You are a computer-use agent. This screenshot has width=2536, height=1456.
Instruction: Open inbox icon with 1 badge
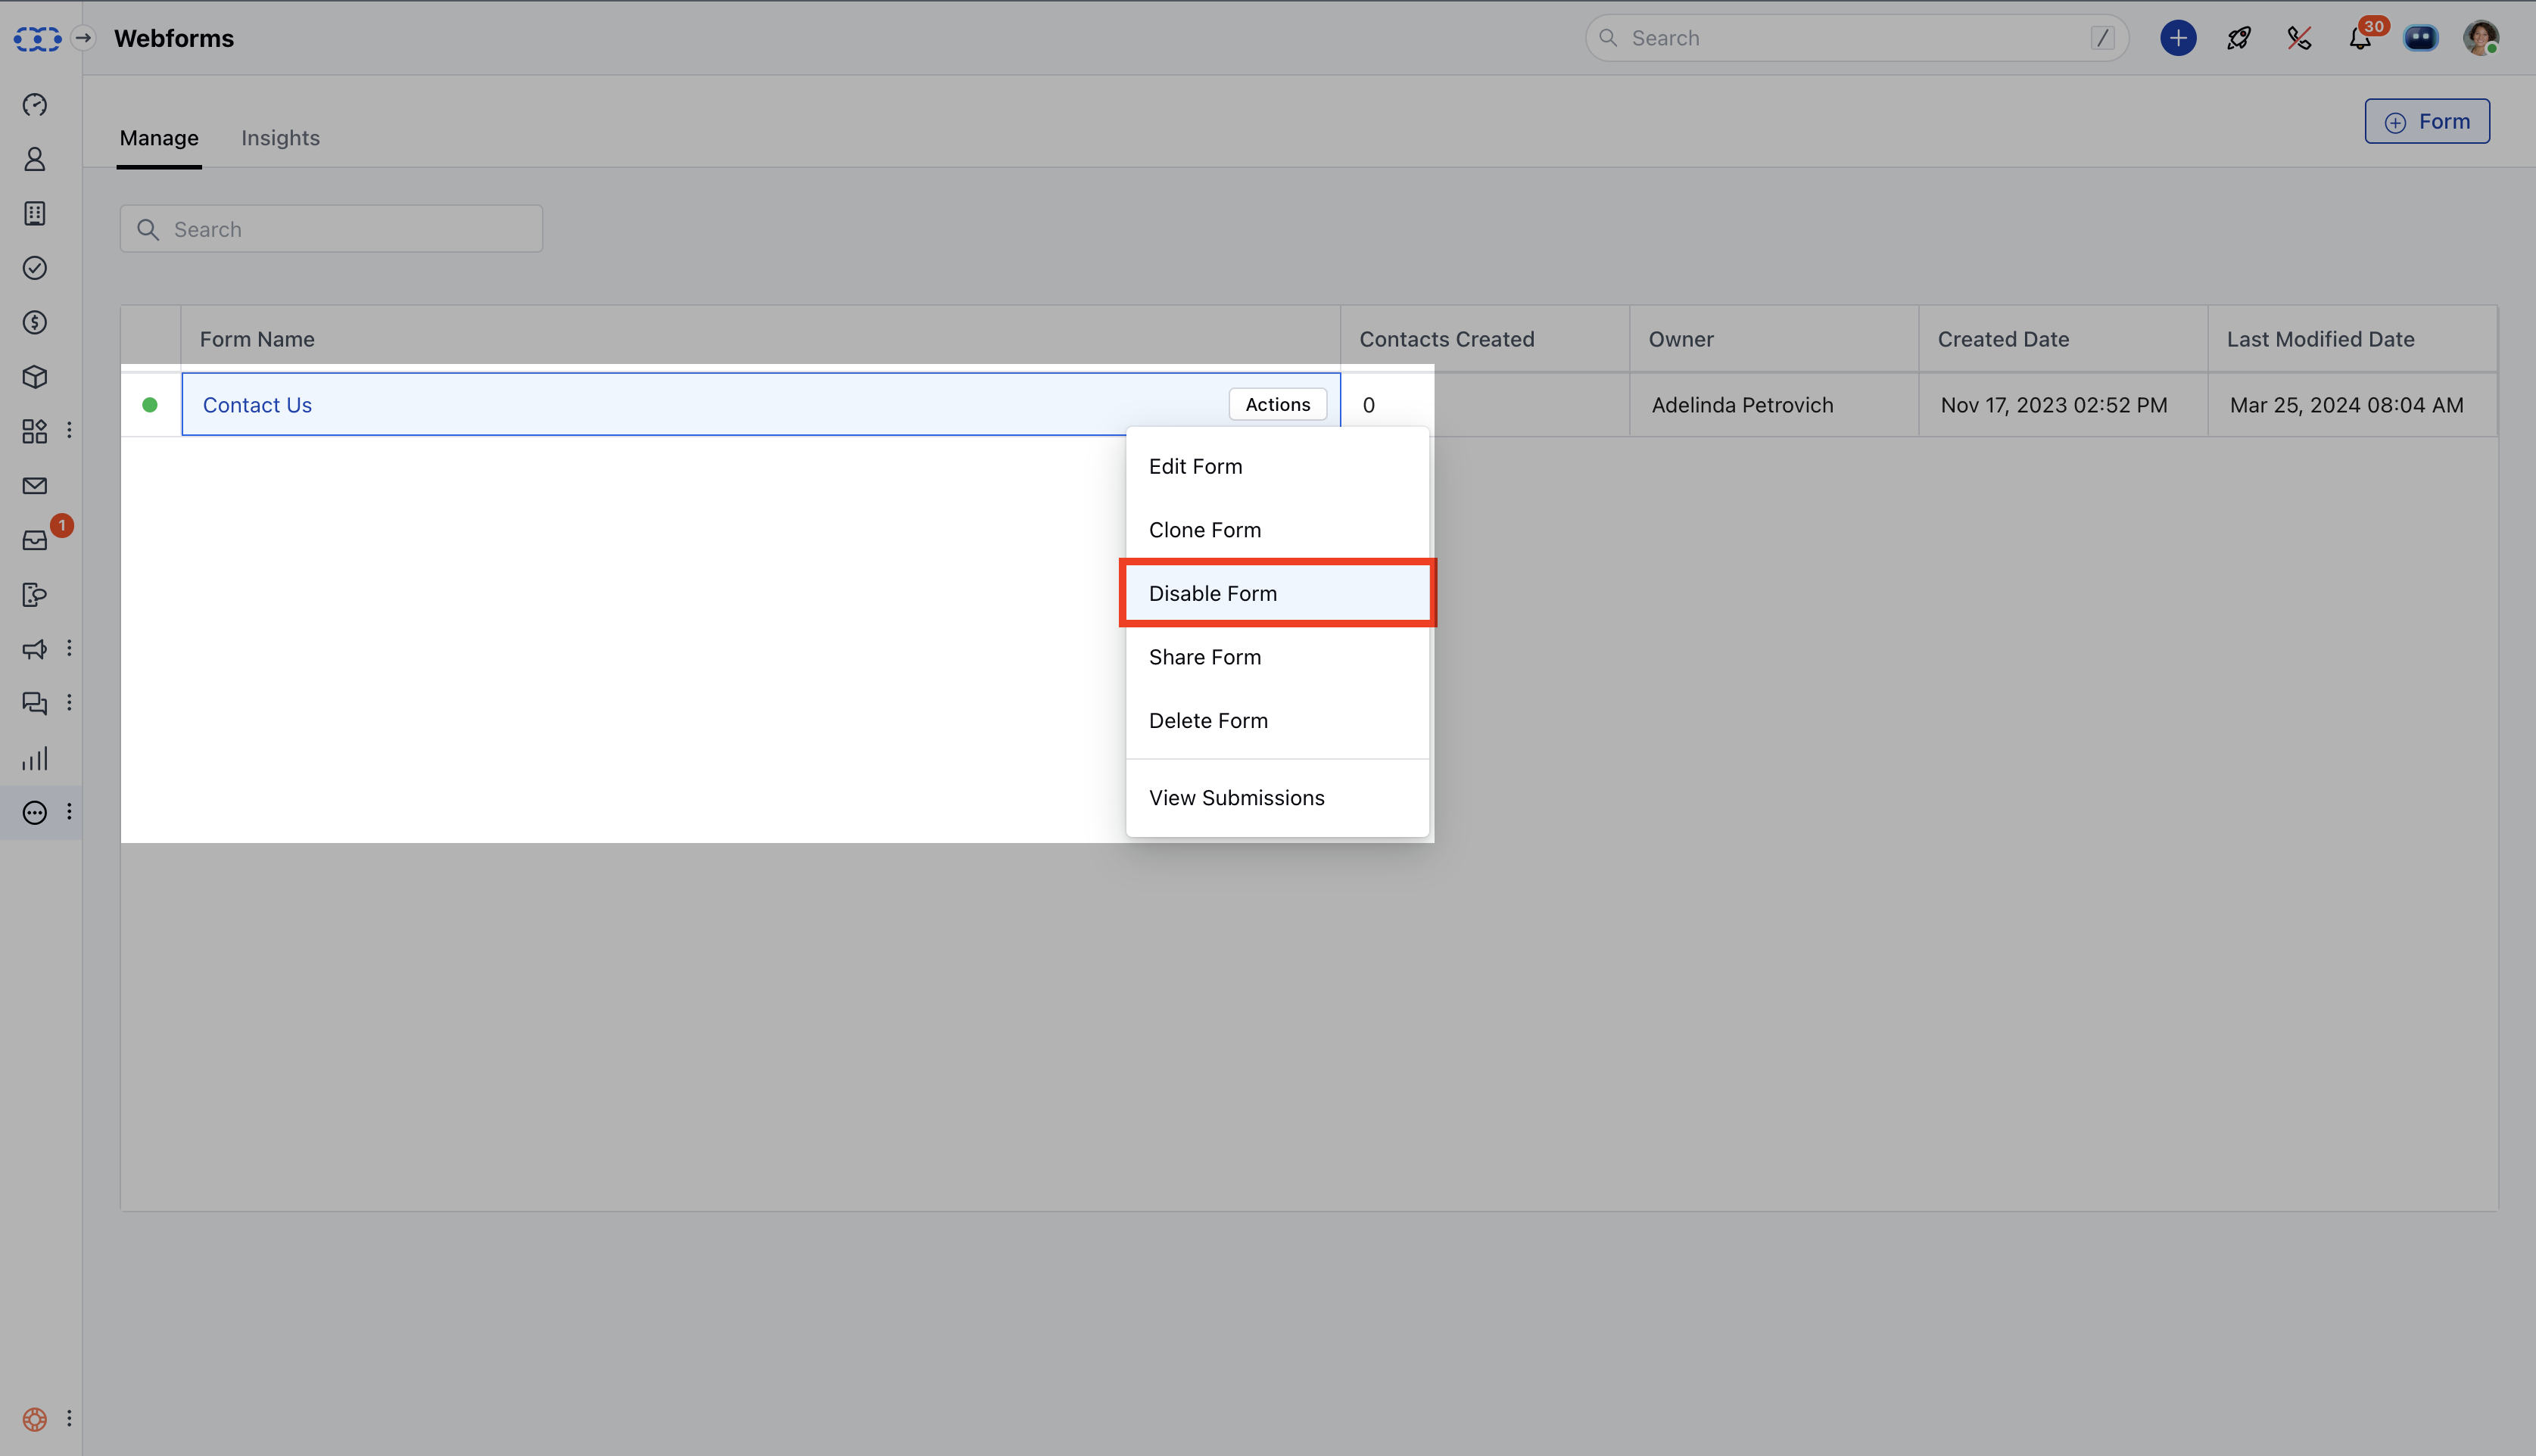click(35, 540)
